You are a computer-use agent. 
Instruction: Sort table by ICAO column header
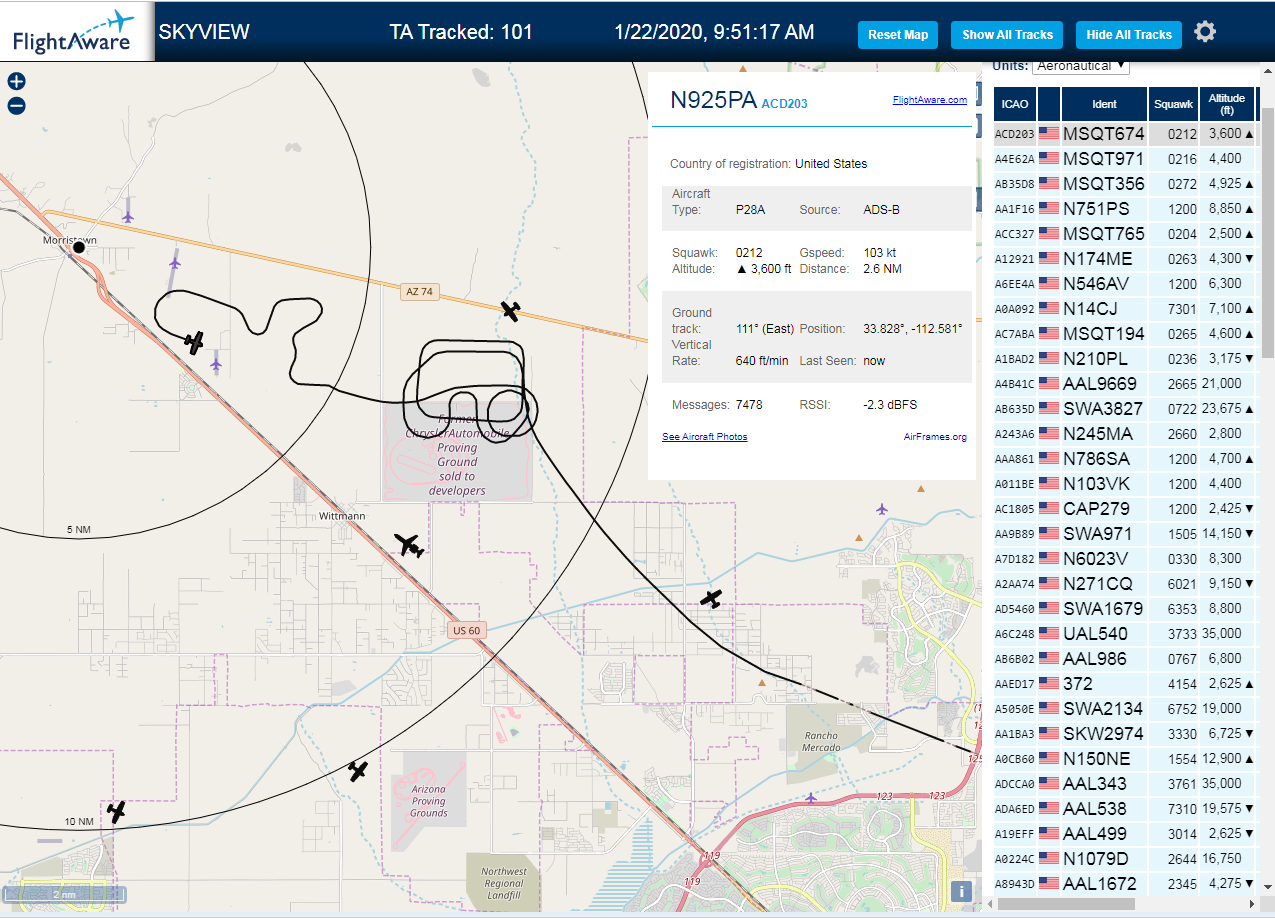[1015, 103]
